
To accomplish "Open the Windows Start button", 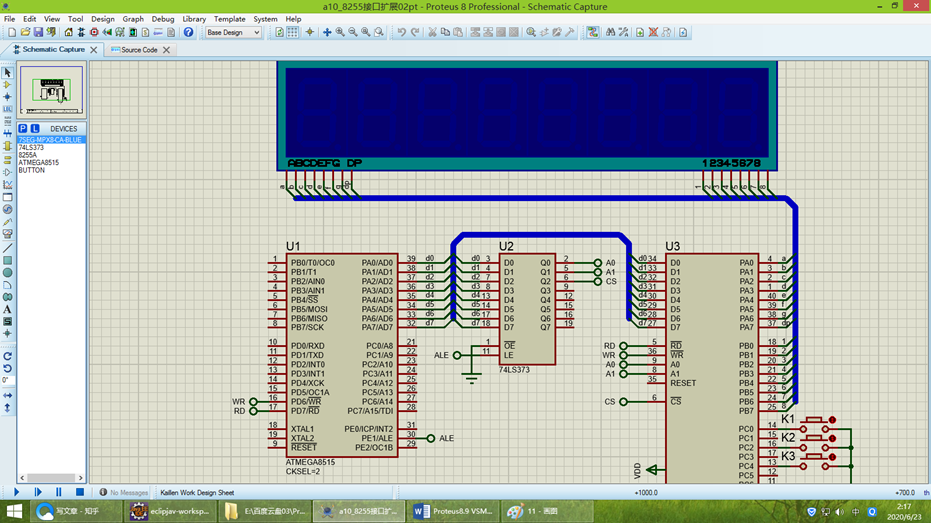I will tap(14, 512).
